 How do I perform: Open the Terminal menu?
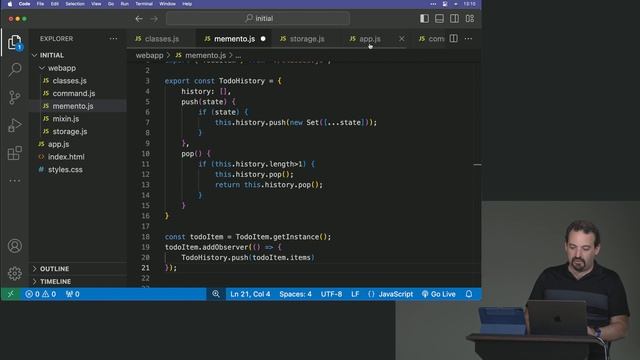144,4
